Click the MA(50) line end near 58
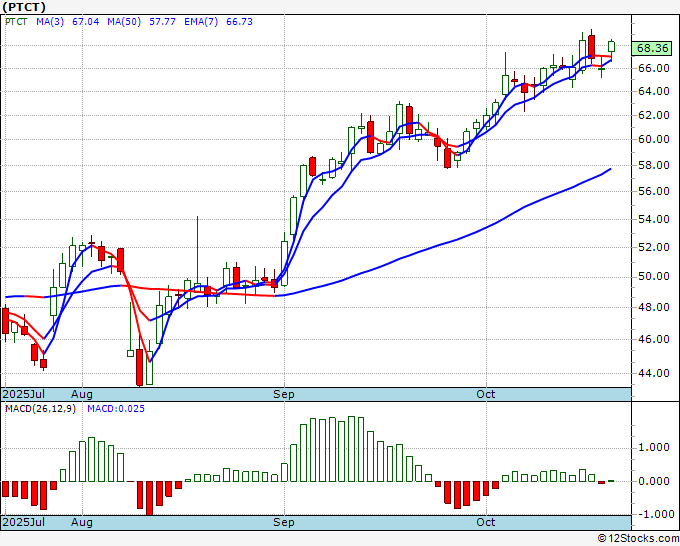 click(610, 169)
